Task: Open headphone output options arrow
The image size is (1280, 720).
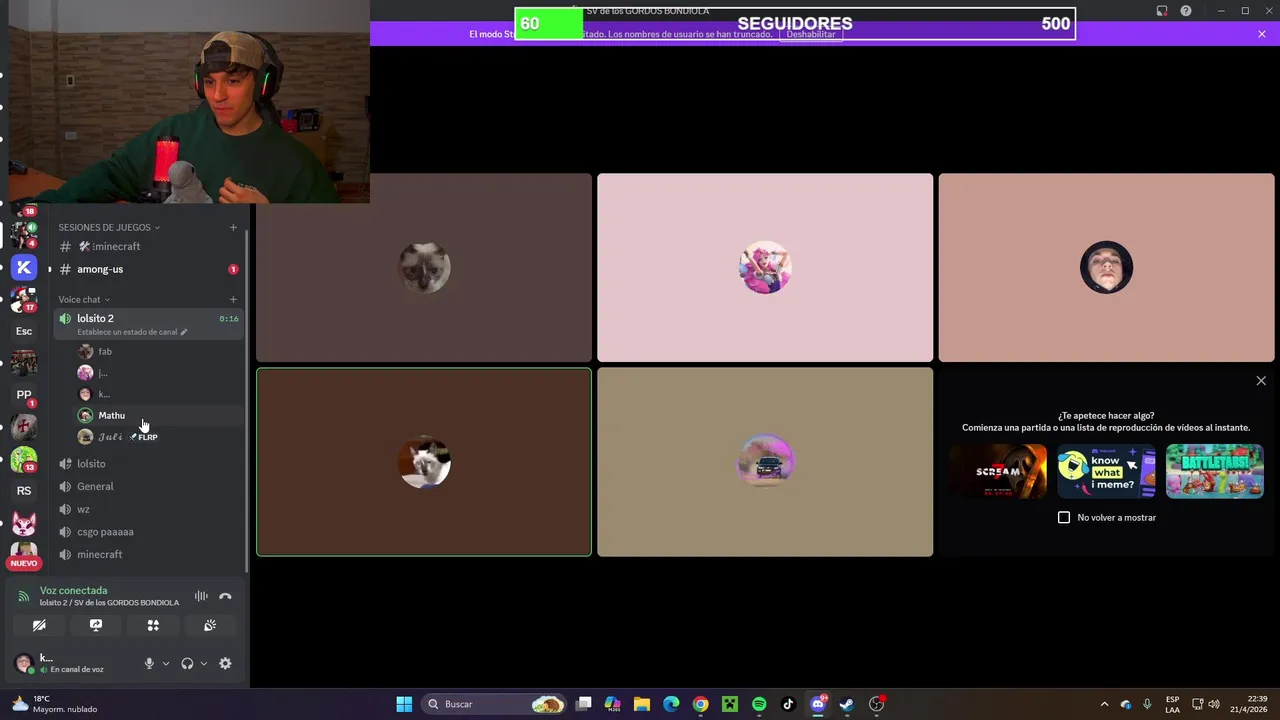Action: pos(204,663)
